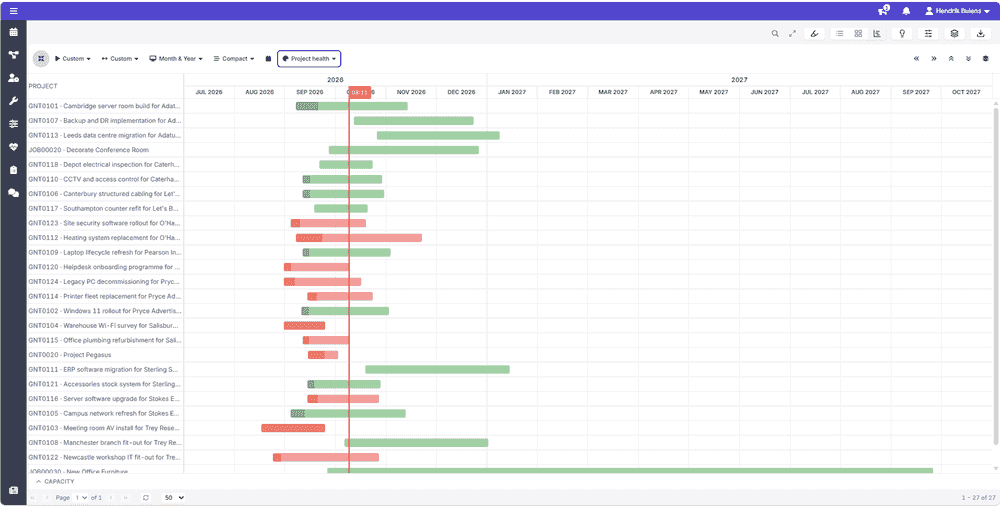Select GNT0020 Project Pegasus row
The image size is (1000, 506).
click(x=105, y=355)
